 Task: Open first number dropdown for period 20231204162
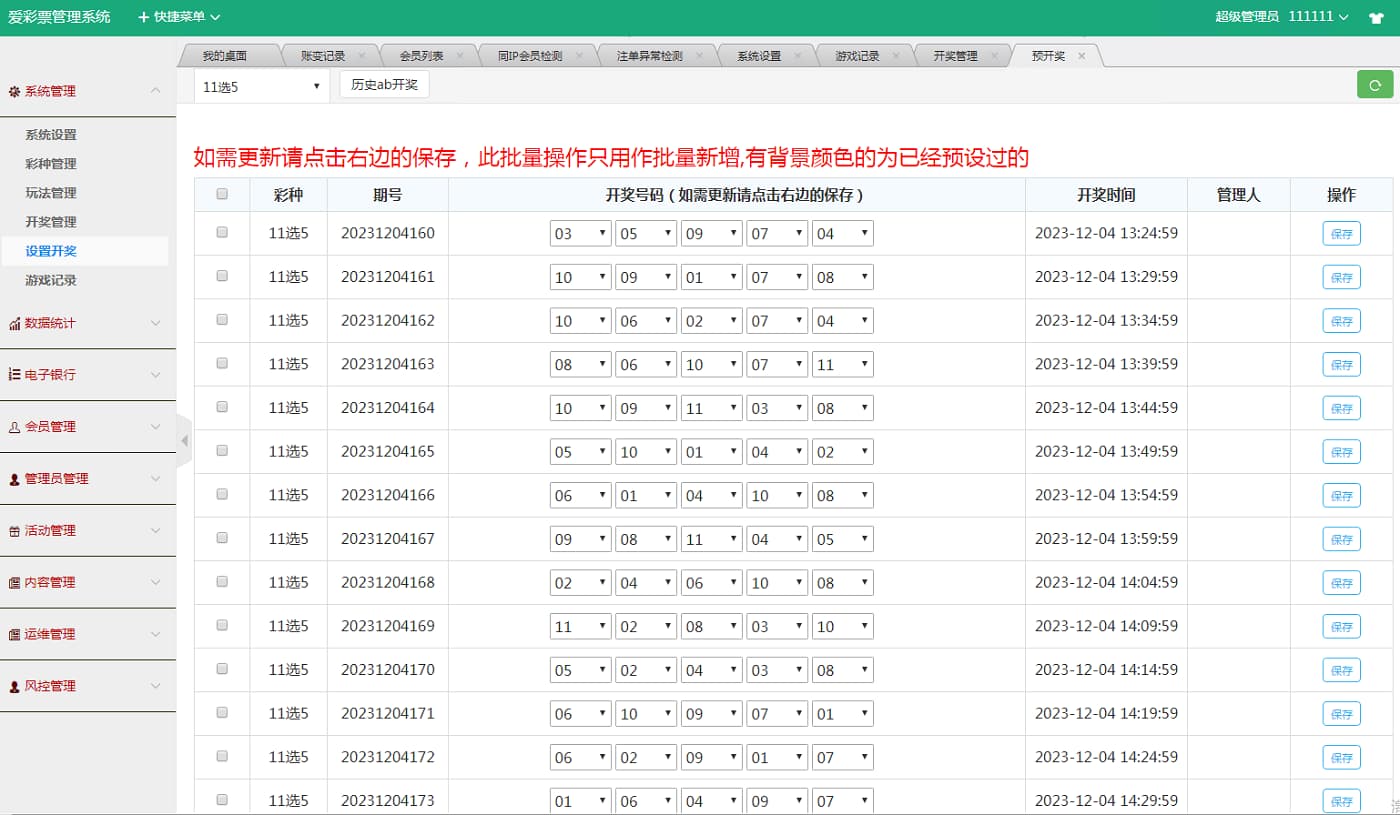[x=580, y=321]
